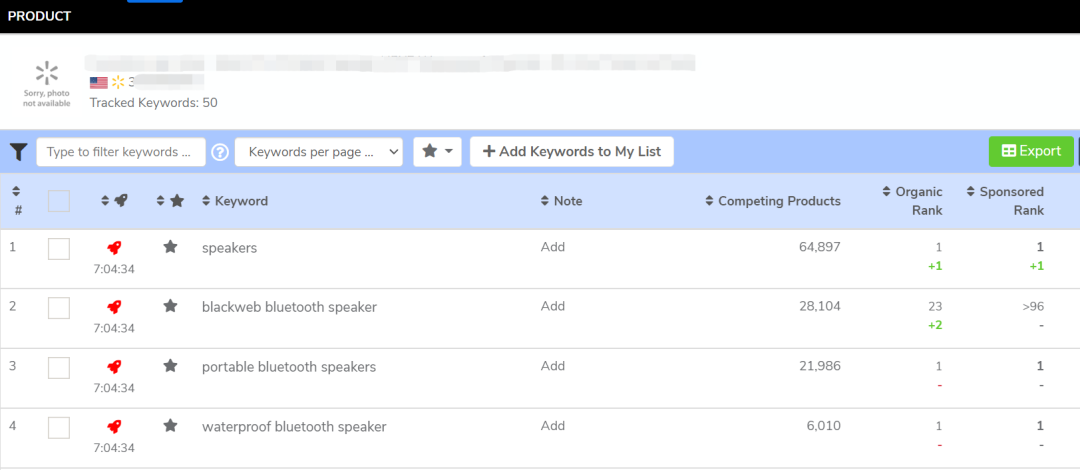Sort table by Keyword column header
1080x470 pixels.
coord(235,201)
